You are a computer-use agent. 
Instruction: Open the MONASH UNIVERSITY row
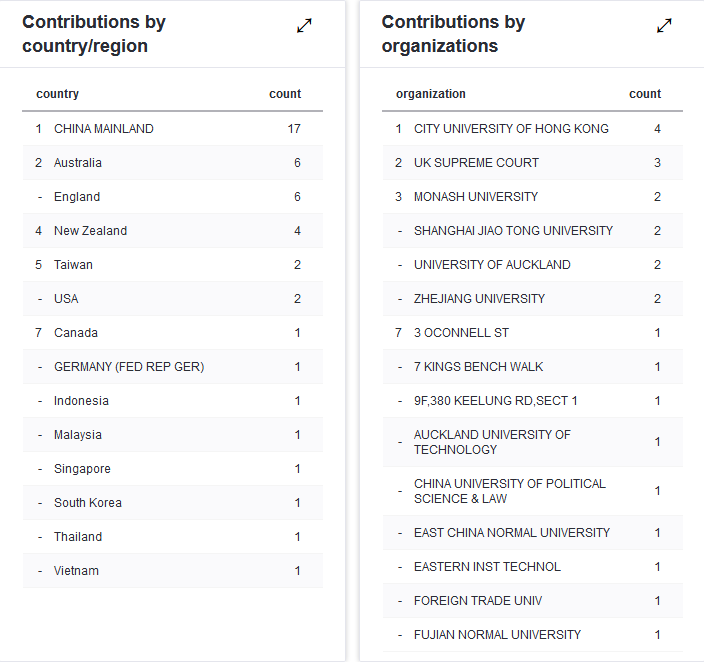tap(476, 197)
